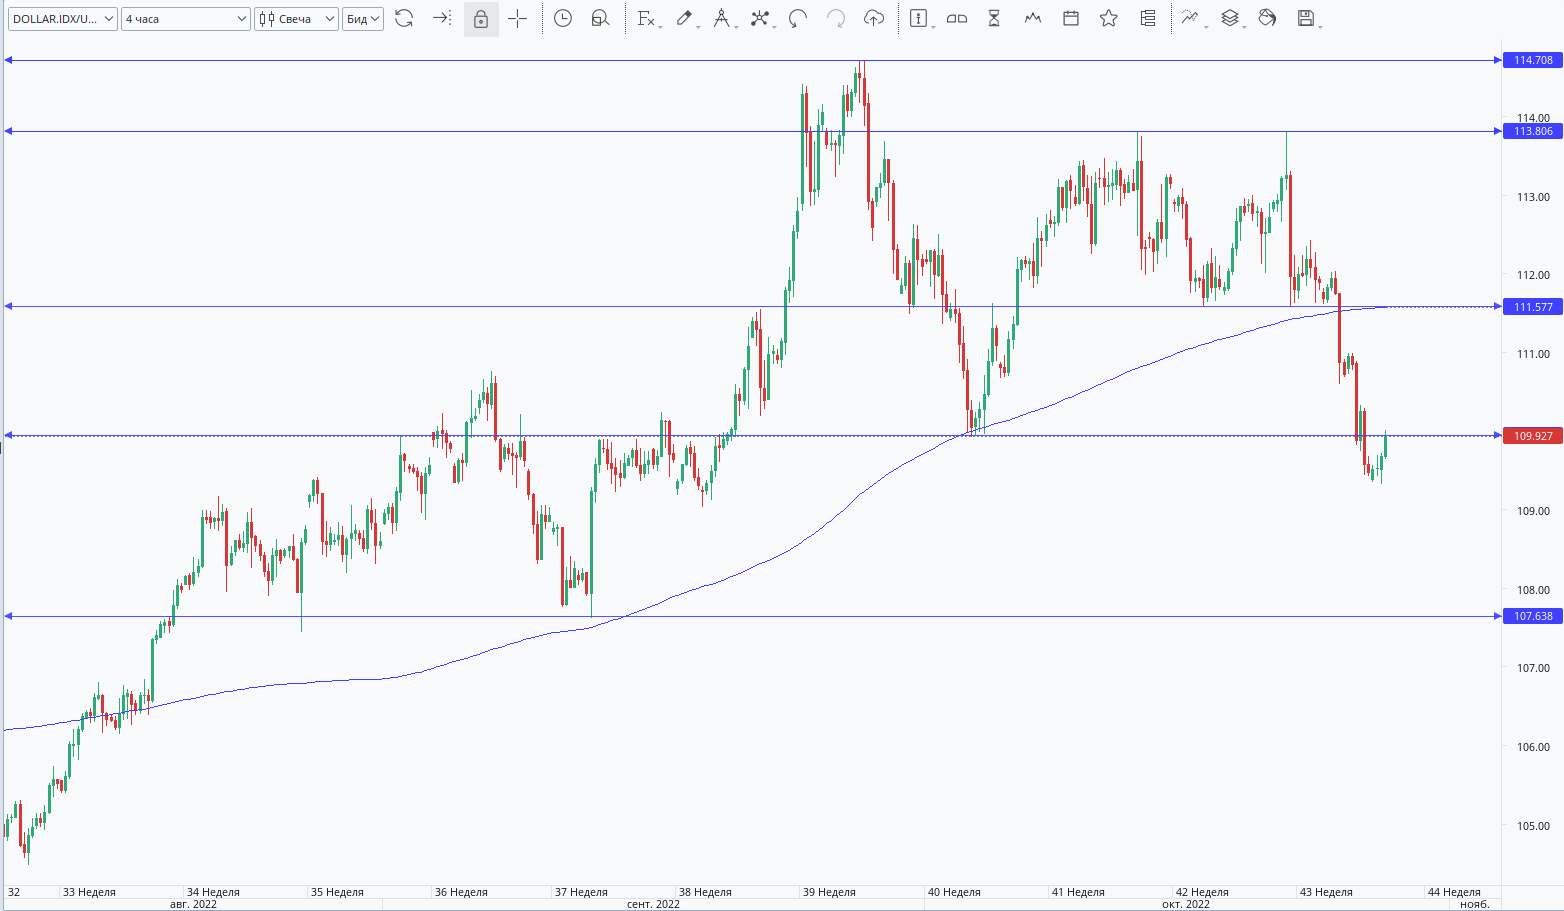Select the 111.577 price level label

click(x=1532, y=307)
